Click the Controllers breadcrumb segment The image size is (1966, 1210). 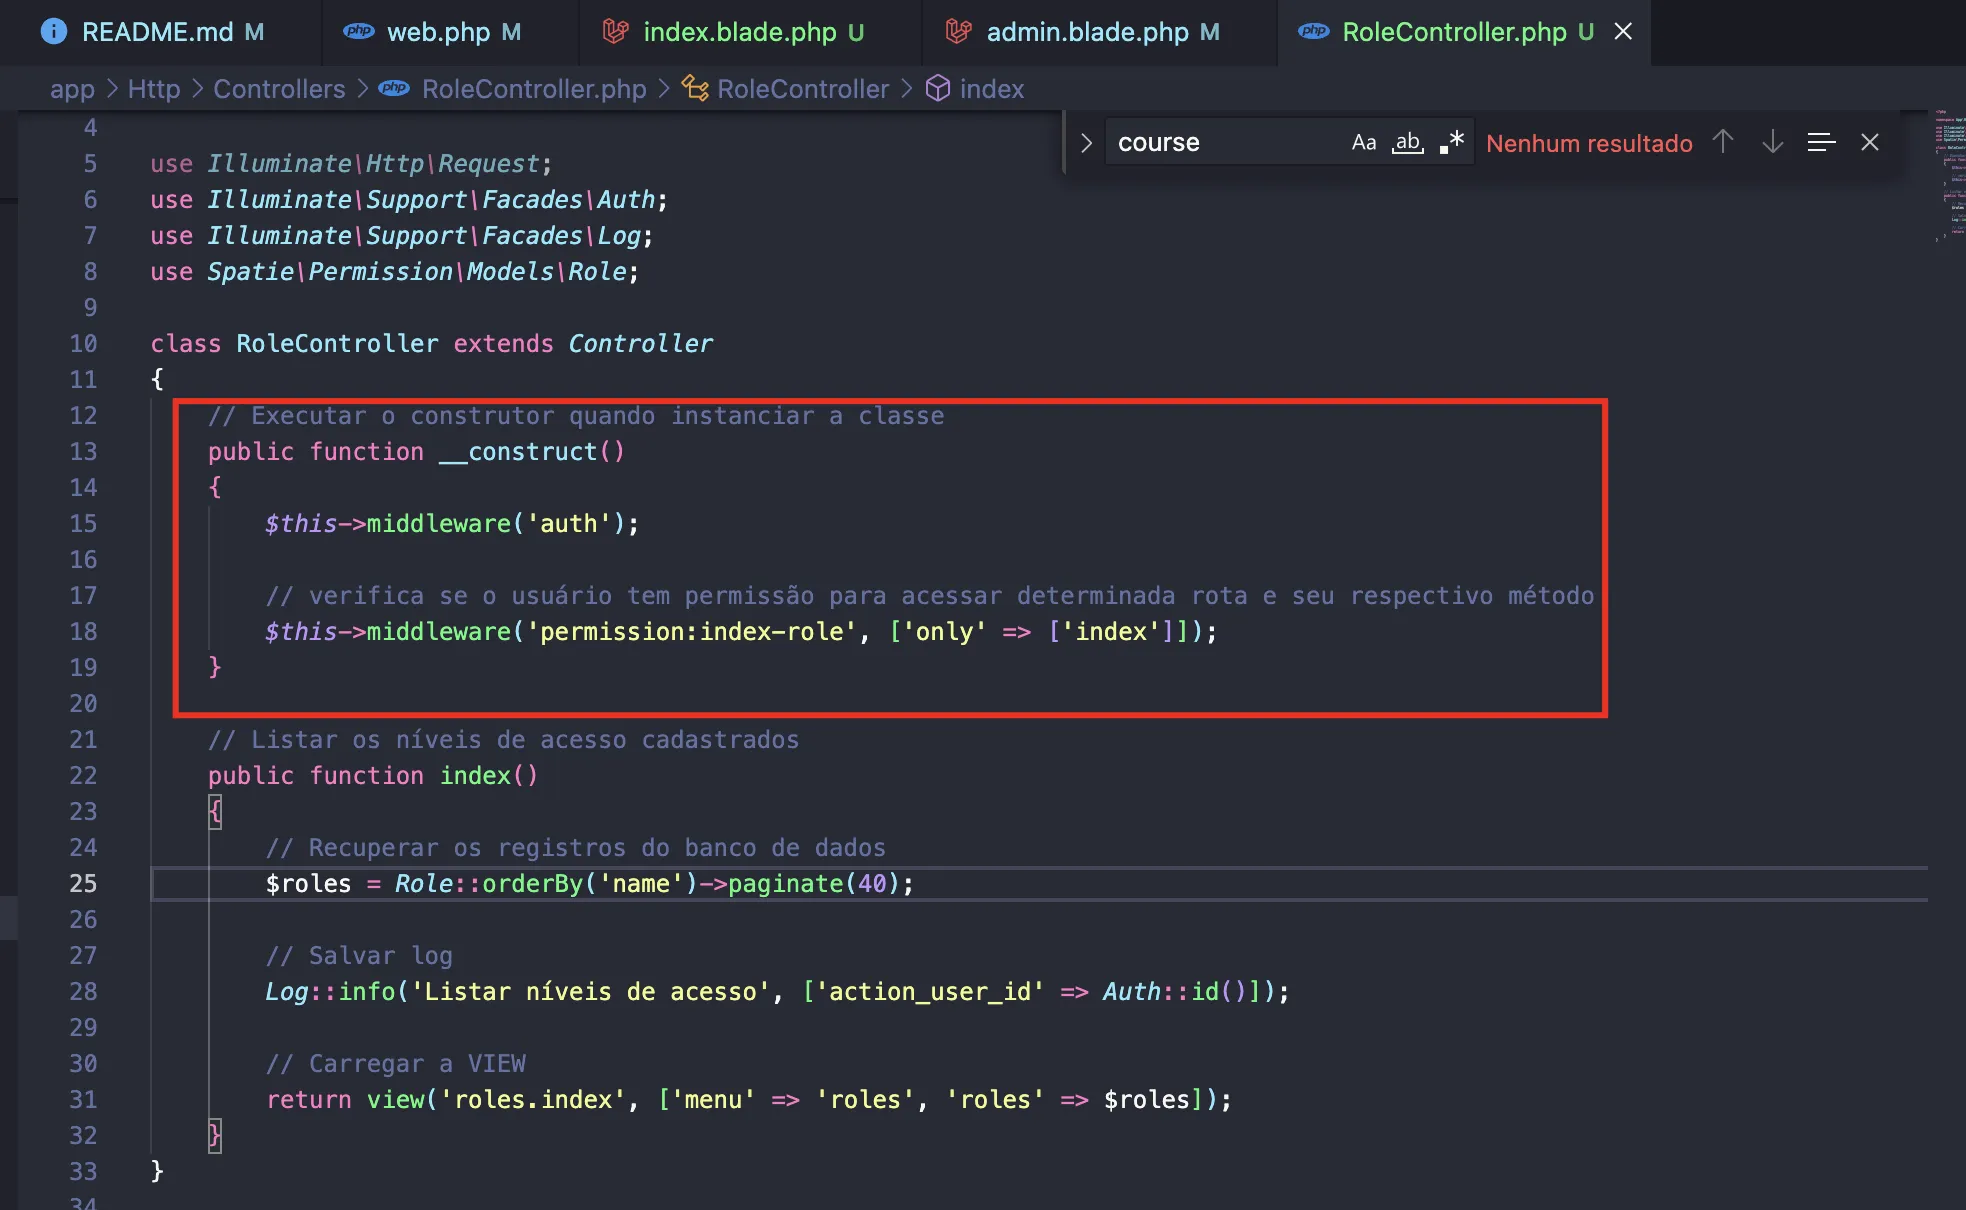pos(279,89)
